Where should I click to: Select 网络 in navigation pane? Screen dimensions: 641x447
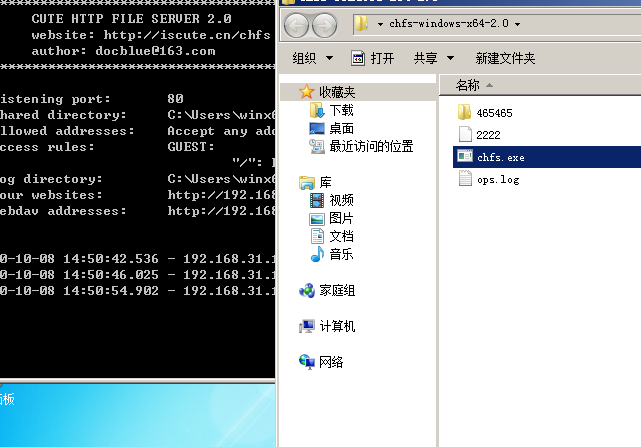tap(331, 362)
